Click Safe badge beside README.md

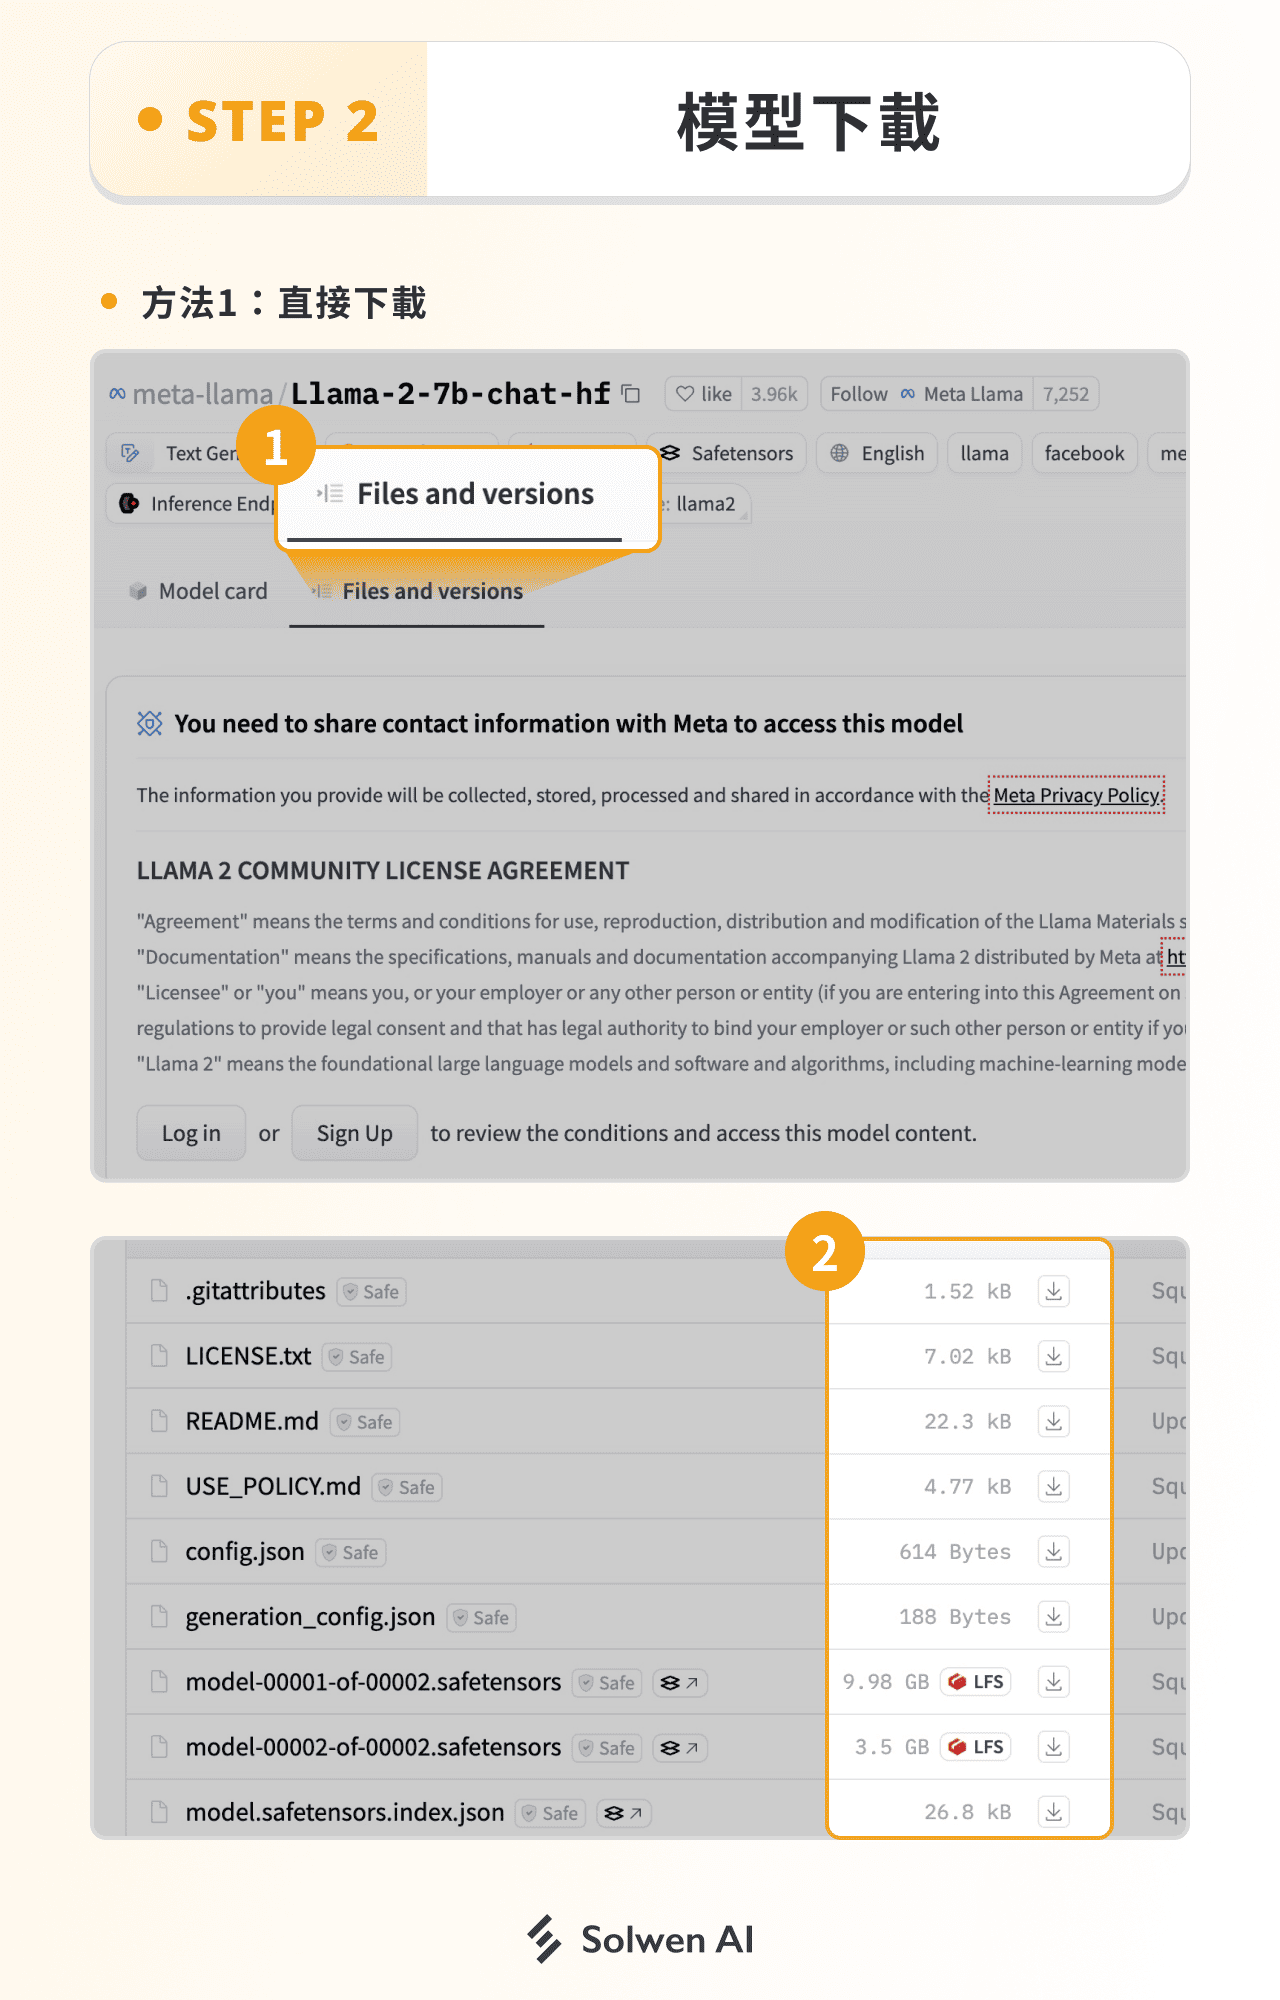(365, 1422)
